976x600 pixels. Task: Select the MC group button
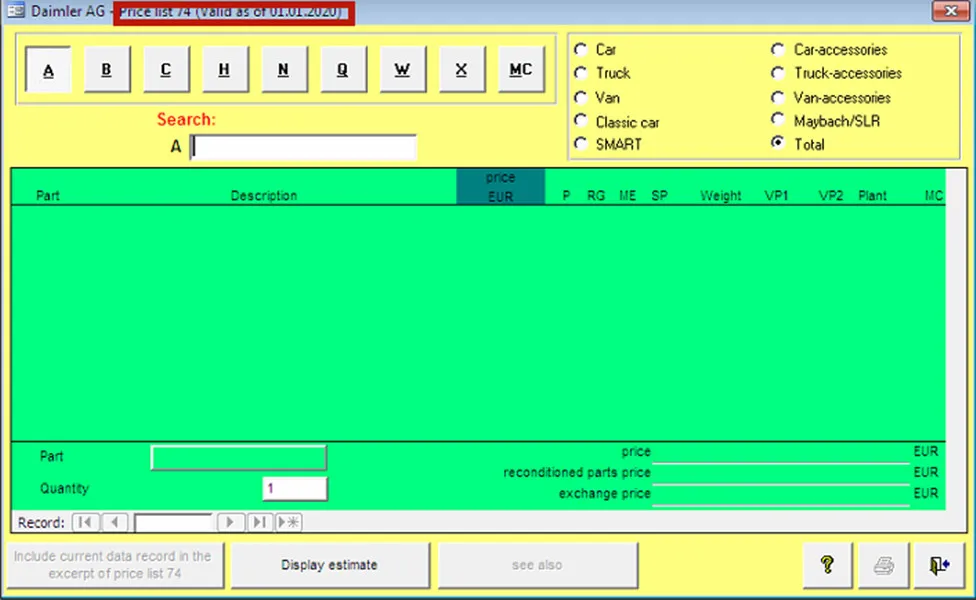[x=521, y=70]
